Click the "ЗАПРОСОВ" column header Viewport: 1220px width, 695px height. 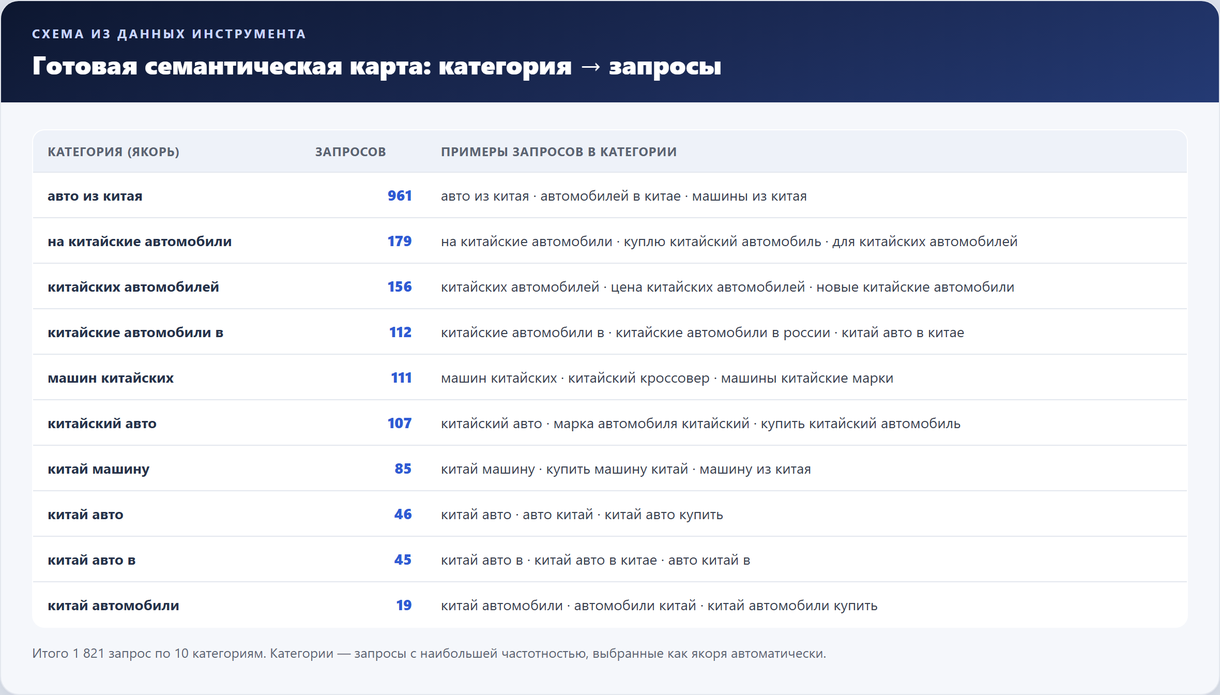(x=350, y=152)
